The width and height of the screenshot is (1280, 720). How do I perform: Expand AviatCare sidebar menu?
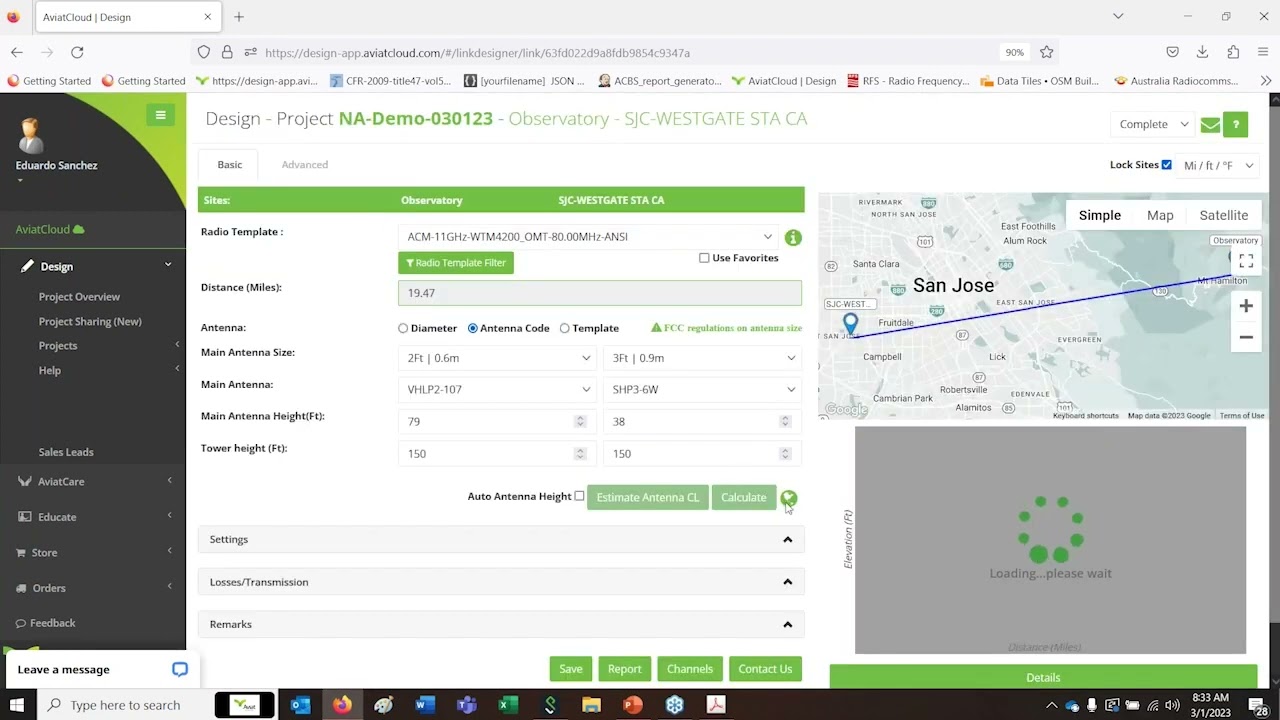click(x=93, y=482)
